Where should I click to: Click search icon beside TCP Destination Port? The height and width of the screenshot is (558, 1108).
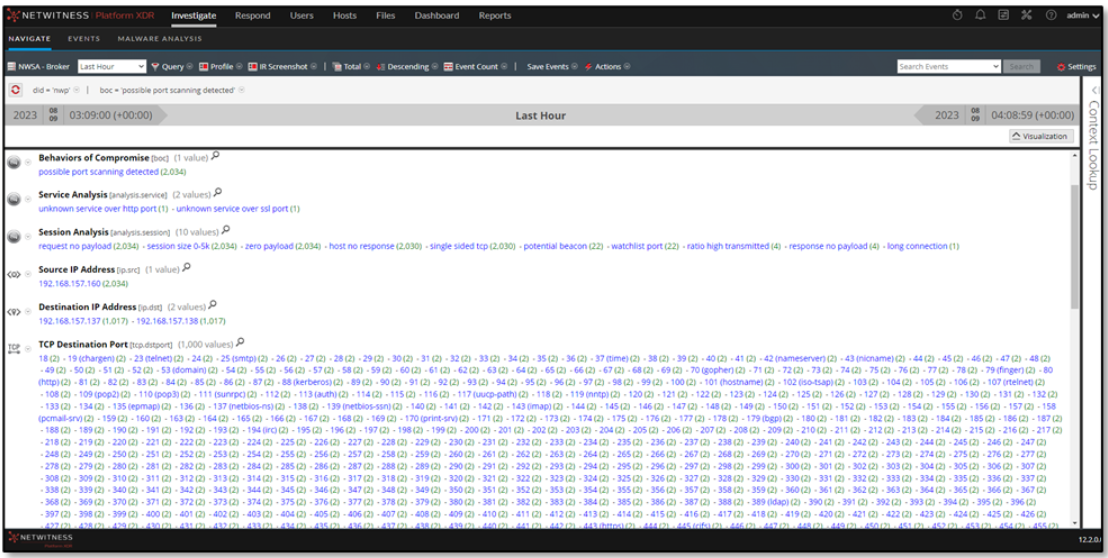(x=240, y=344)
